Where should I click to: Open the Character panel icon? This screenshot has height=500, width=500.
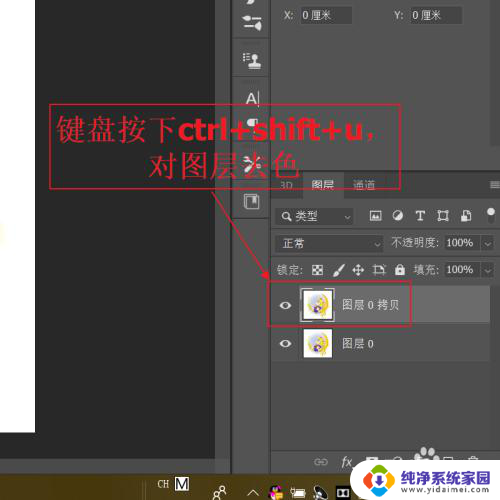(252, 98)
